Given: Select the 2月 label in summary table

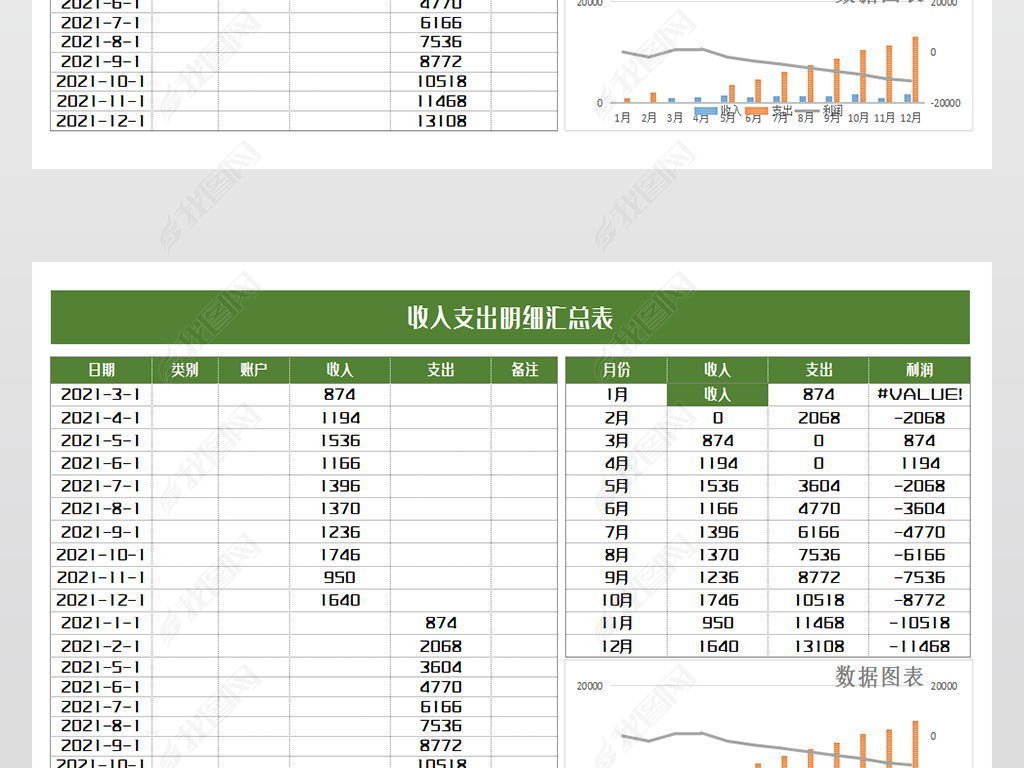Looking at the screenshot, I should point(616,418).
